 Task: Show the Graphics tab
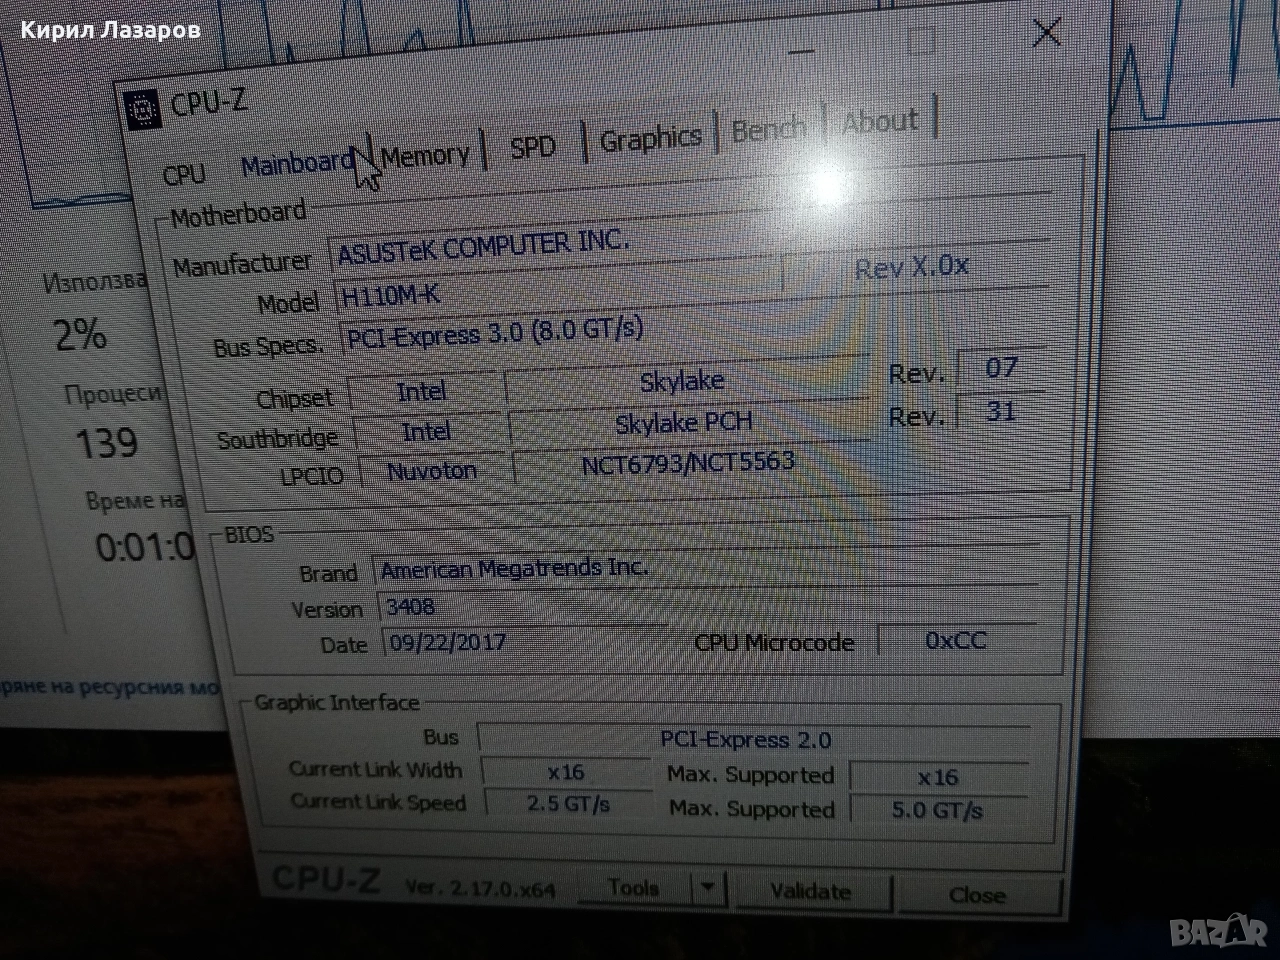point(650,138)
